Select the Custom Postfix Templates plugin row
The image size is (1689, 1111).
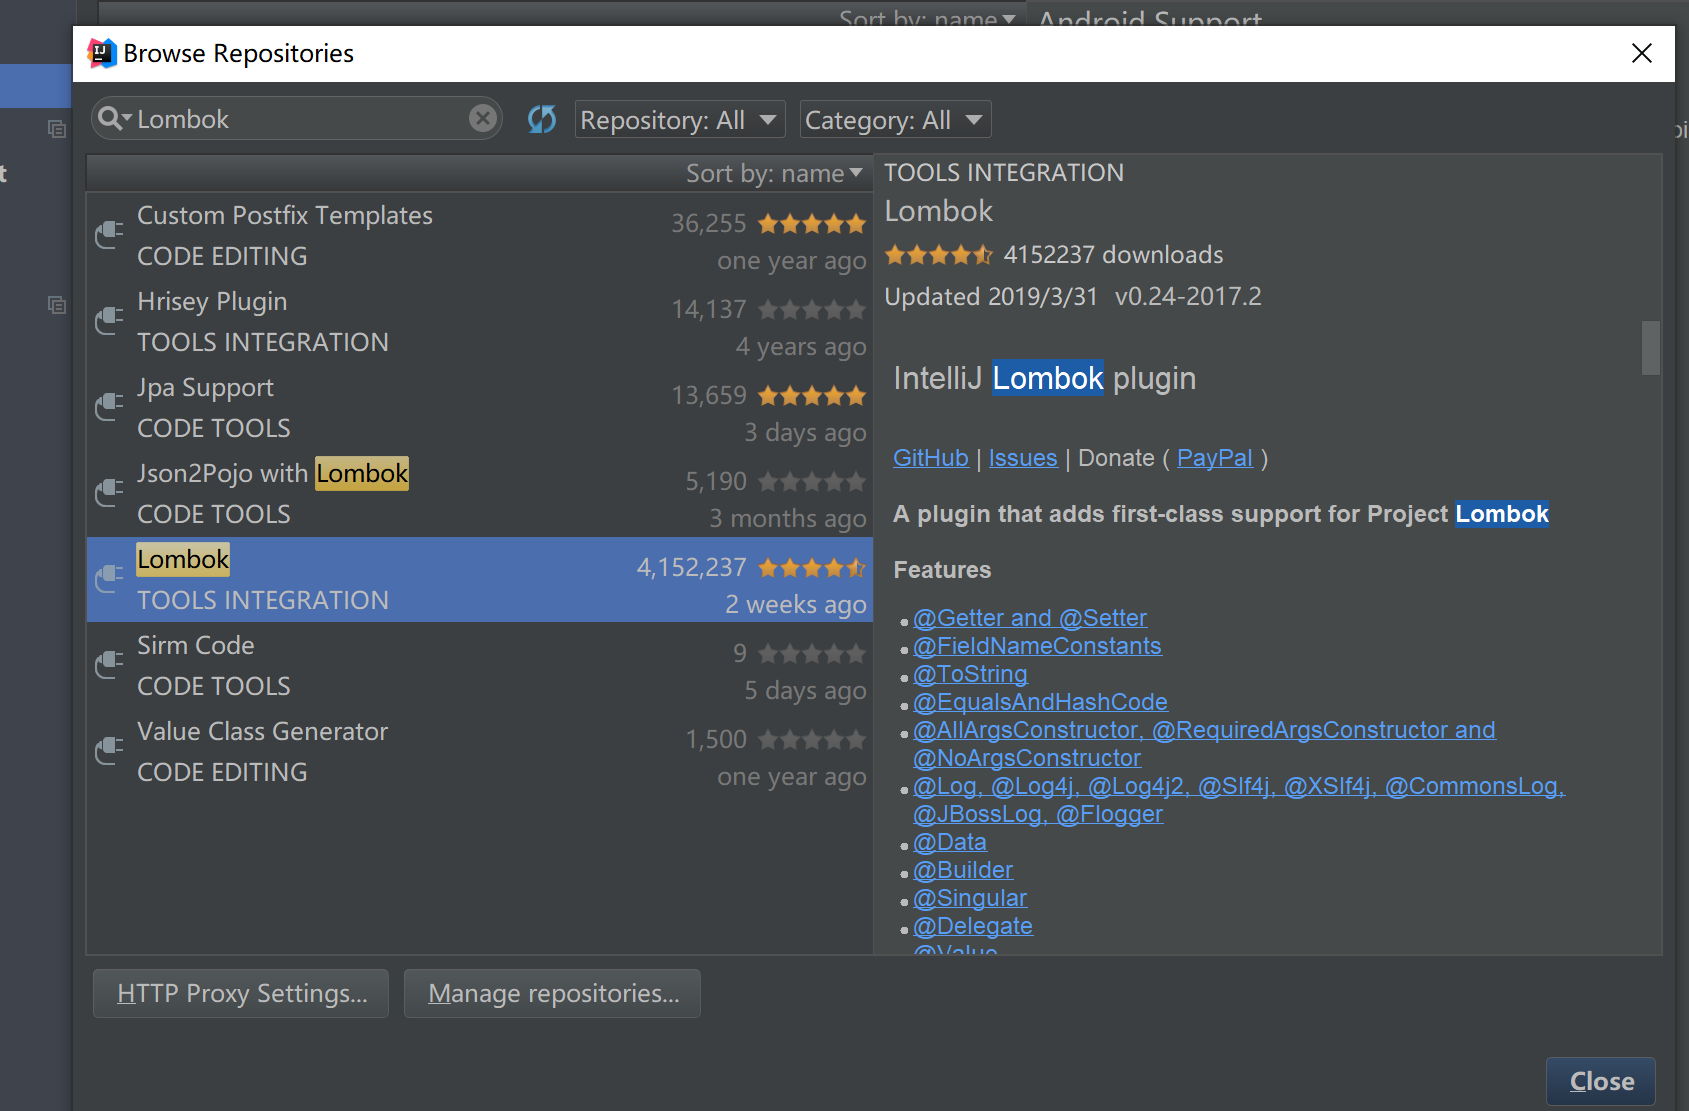click(x=480, y=236)
